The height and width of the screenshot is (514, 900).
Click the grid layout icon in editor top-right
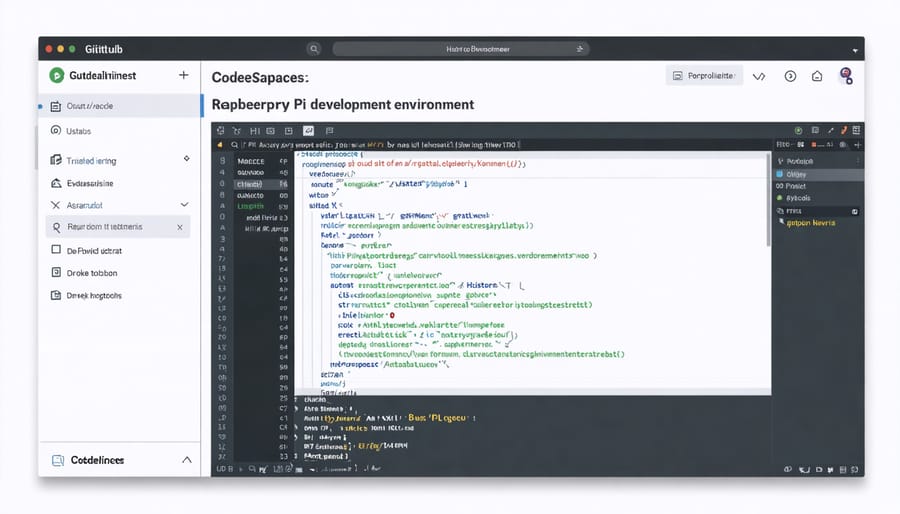[x=856, y=130]
